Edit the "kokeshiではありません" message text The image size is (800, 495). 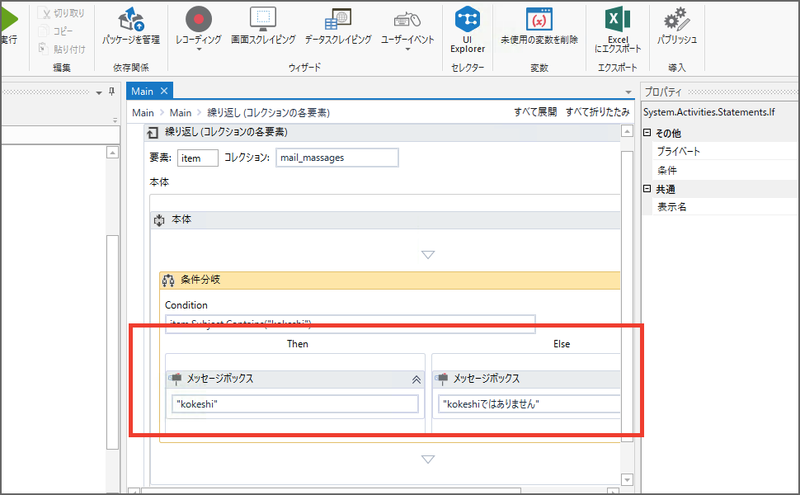tap(529, 404)
